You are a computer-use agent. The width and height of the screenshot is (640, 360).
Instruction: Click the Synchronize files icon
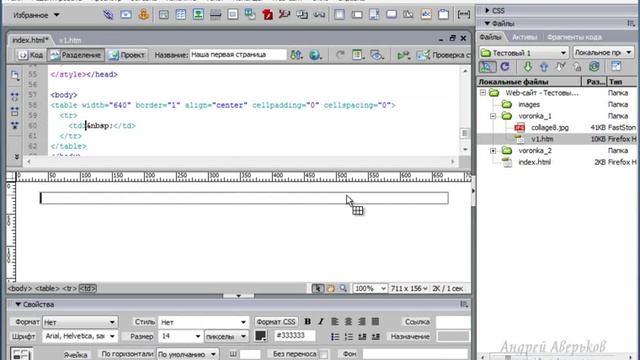point(594,67)
